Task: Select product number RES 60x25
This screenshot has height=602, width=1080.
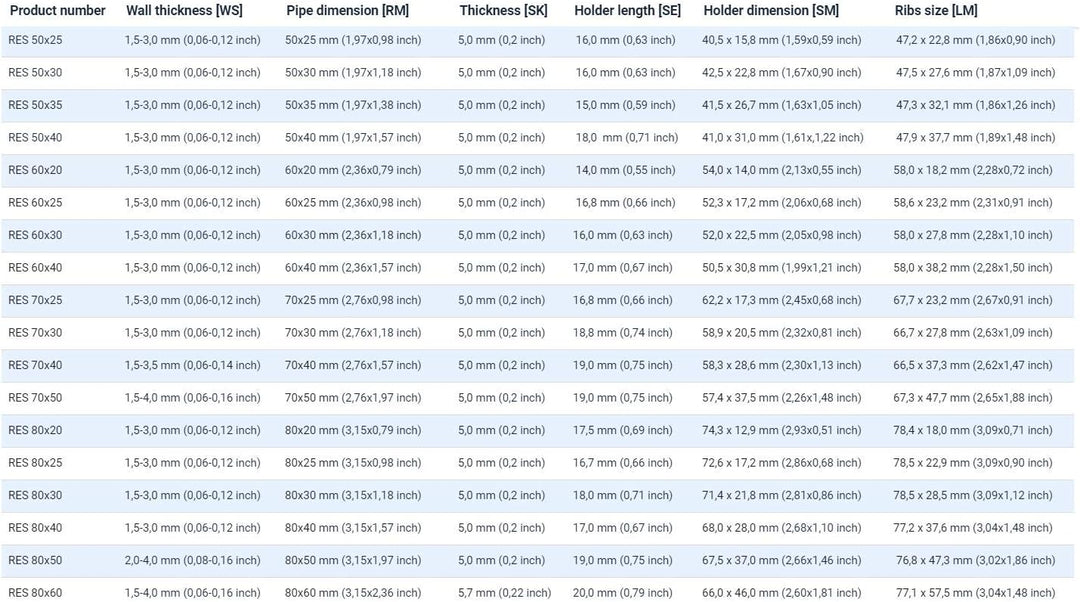Action: [35, 203]
